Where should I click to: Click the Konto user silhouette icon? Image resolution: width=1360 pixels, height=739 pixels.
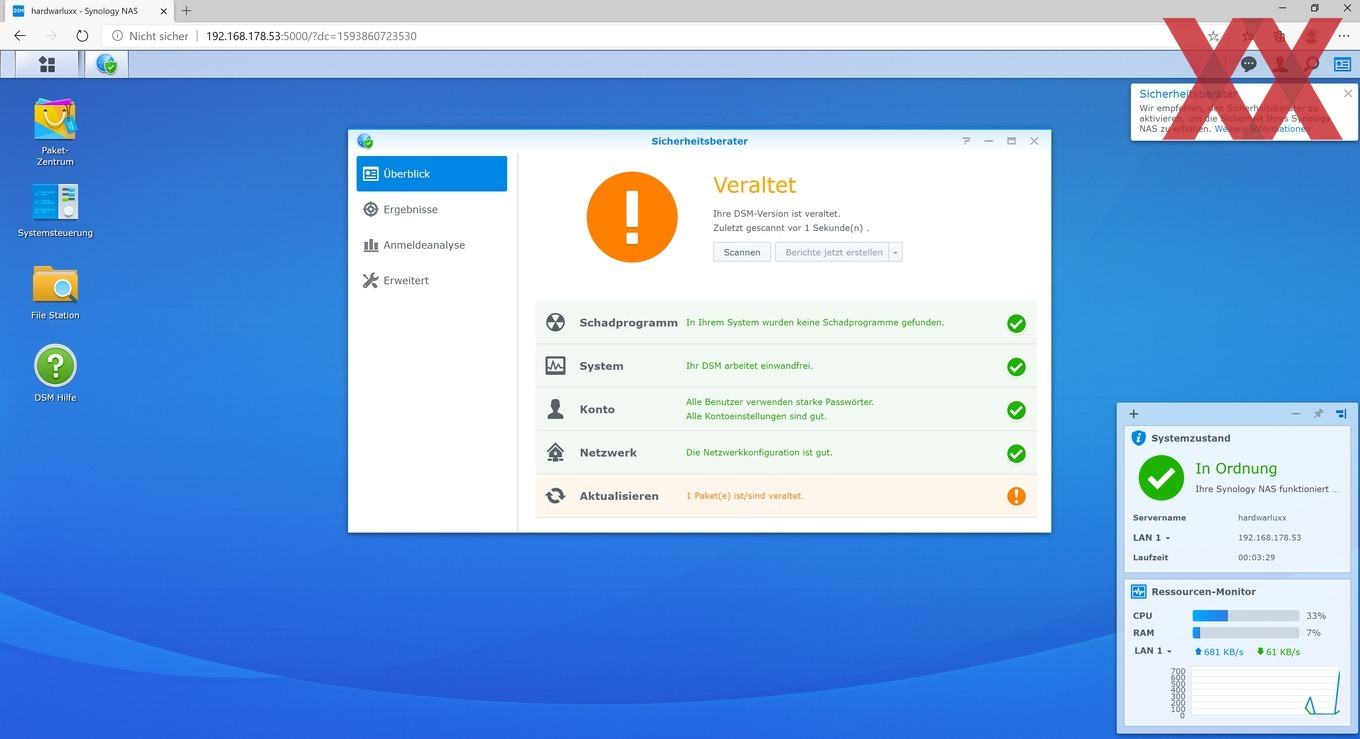click(x=555, y=409)
